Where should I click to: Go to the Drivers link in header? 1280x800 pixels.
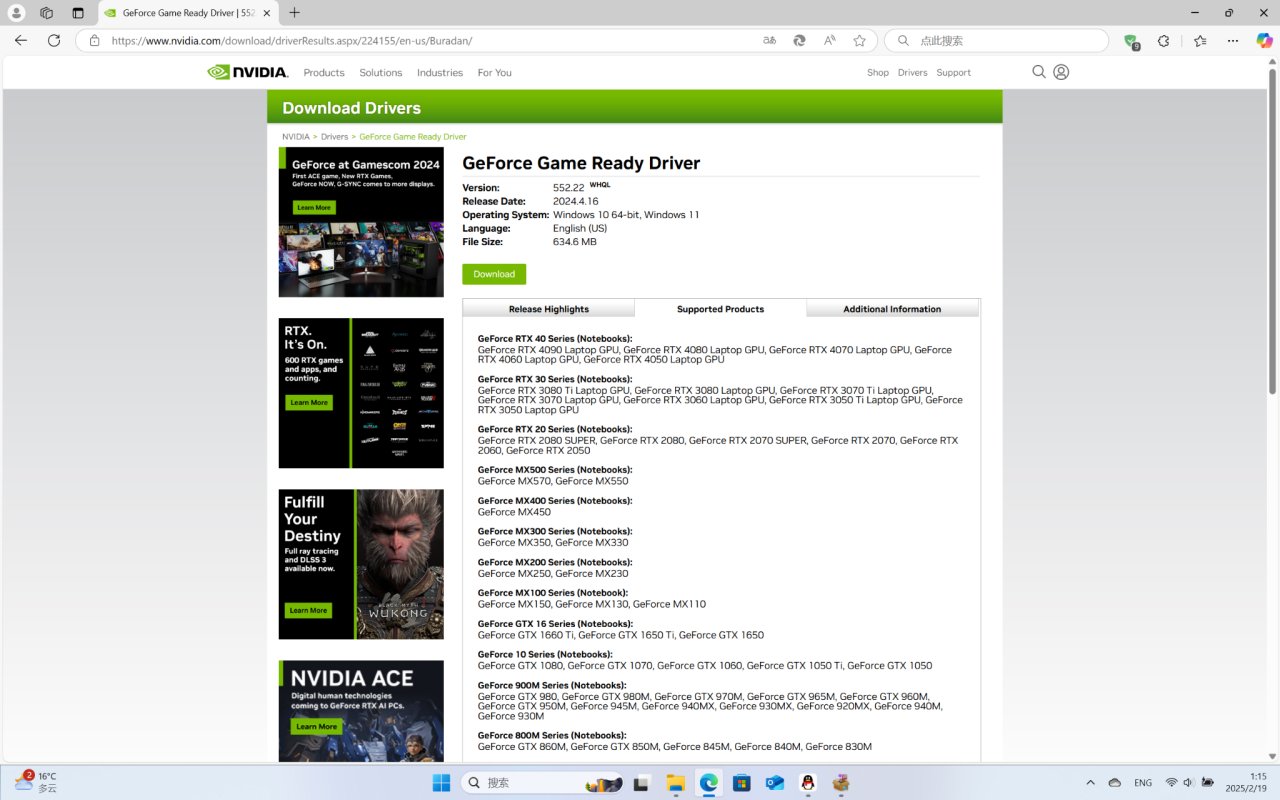click(912, 72)
